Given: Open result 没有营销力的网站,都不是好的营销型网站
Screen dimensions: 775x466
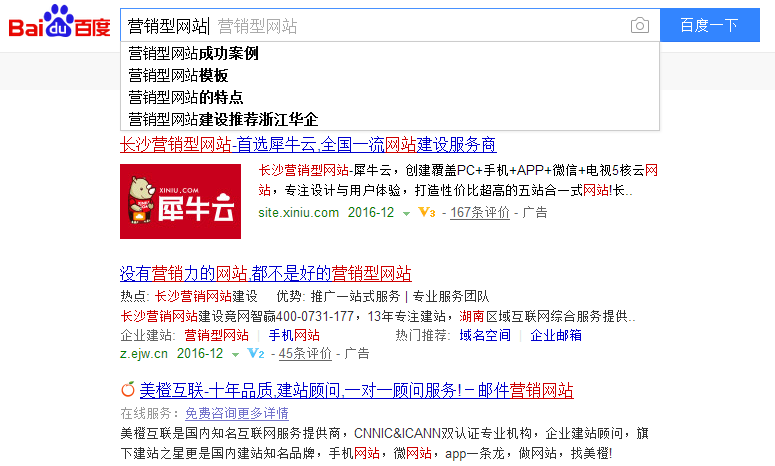Looking at the screenshot, I should tap(265, 273).
